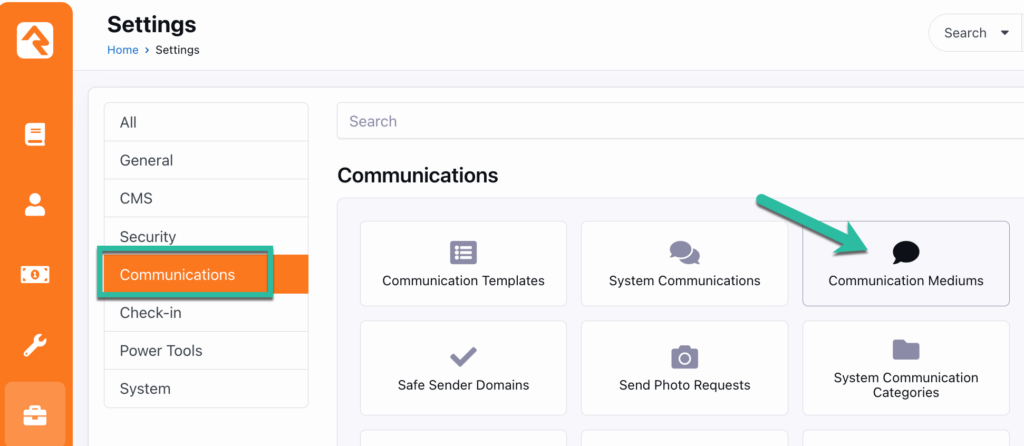
Task: Click the Rock RMS logo icon
Action: coord(35,40)
